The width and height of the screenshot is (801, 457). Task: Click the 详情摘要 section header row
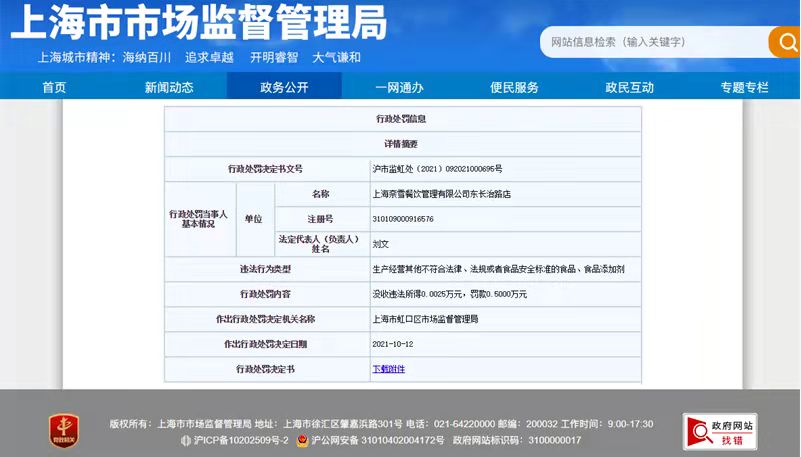point(402,144)
